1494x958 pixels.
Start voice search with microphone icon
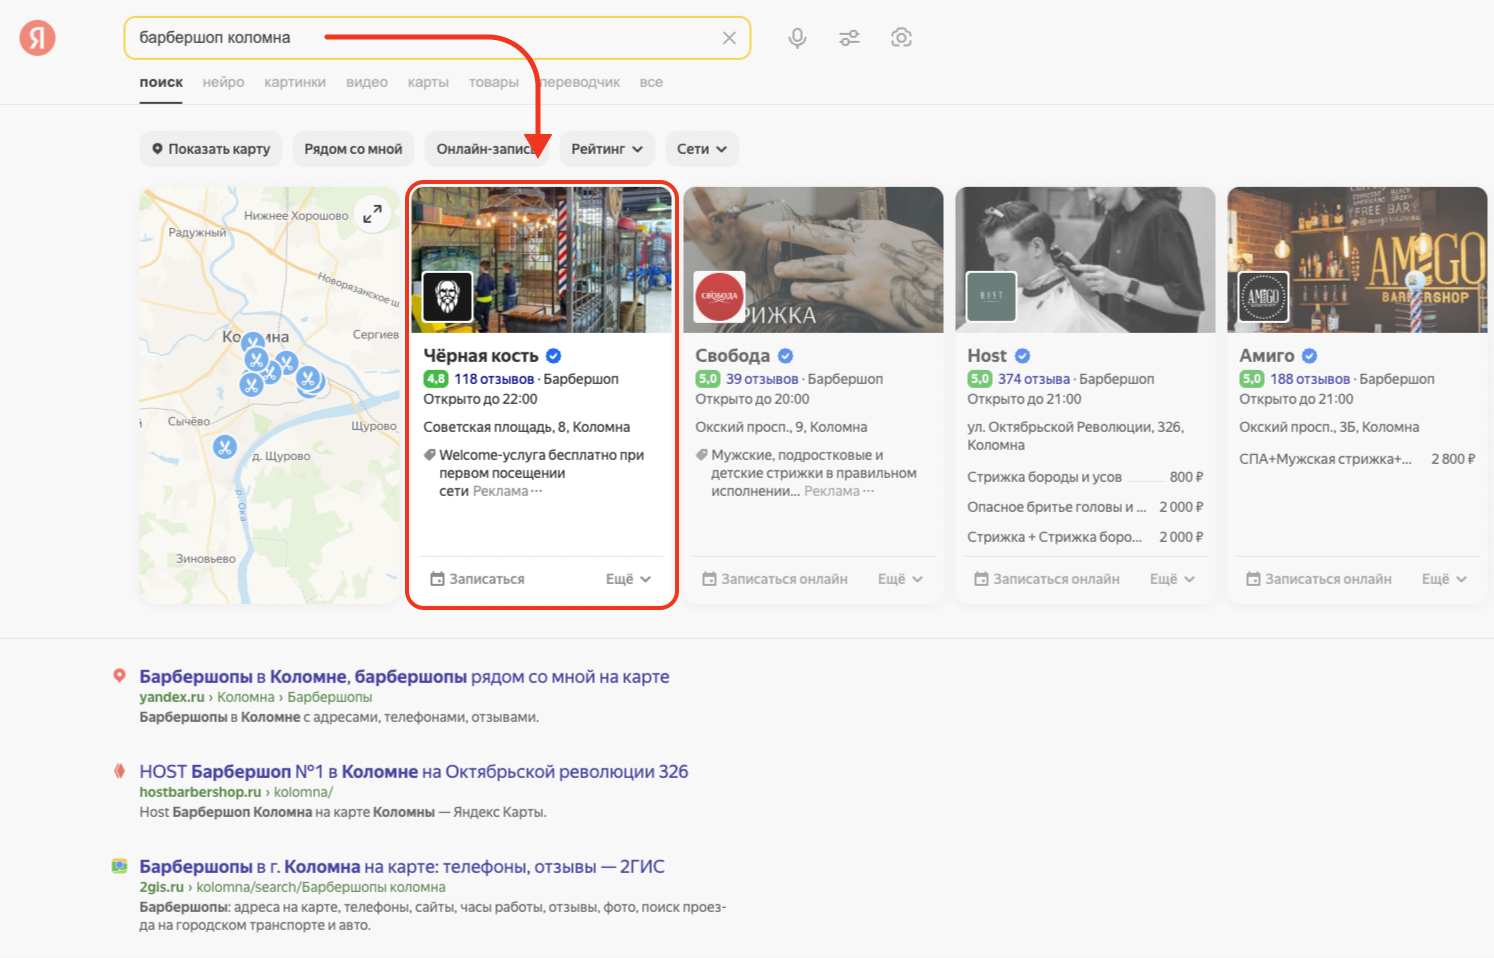click(797, 38)
